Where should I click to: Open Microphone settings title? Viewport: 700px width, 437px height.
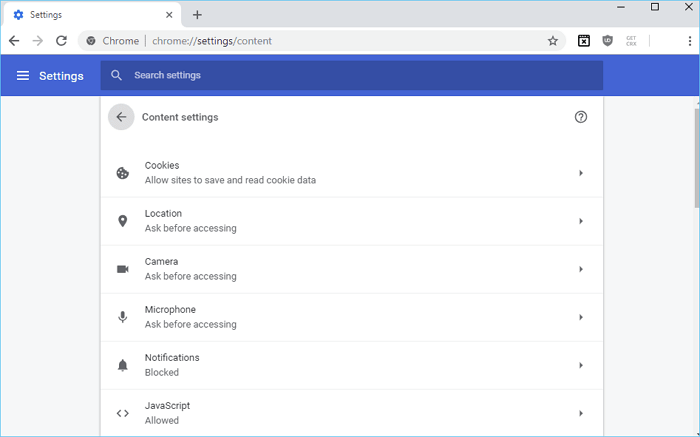(x=170, y=309)
